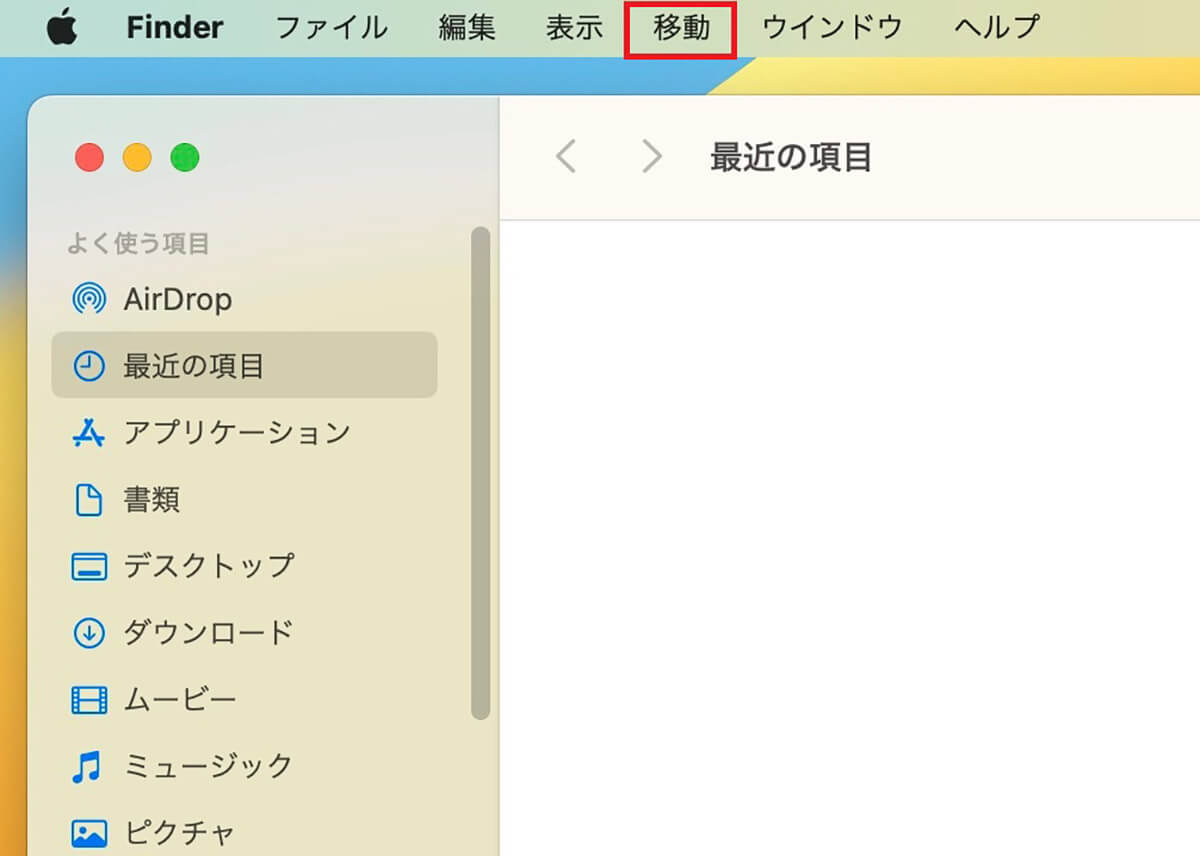Image resolution: width=1200 pixels, height=856 pixels.
Task: Select アプリケーション label in sidebar
Action: point(237,433)
